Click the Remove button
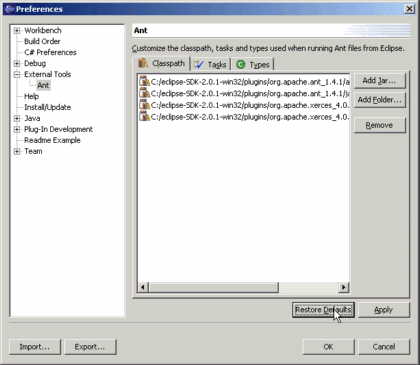Image resolution: width=420 pixels, height=365 pixels. pos(379,125)
